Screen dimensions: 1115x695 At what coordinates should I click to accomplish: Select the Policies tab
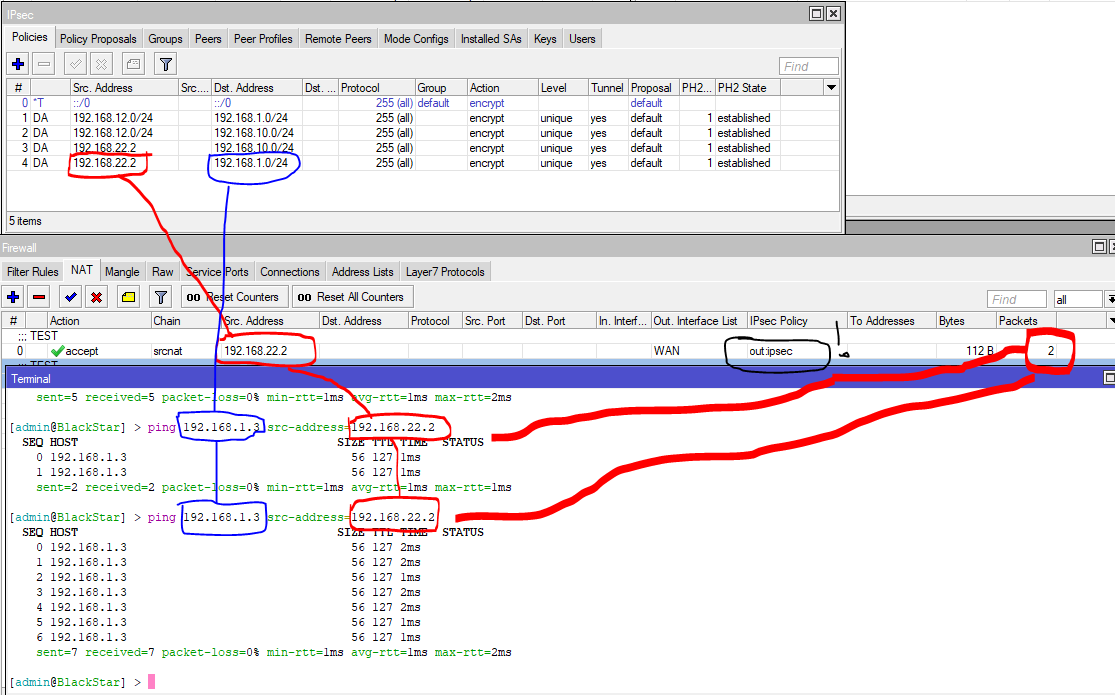click(x=30, y=37)
